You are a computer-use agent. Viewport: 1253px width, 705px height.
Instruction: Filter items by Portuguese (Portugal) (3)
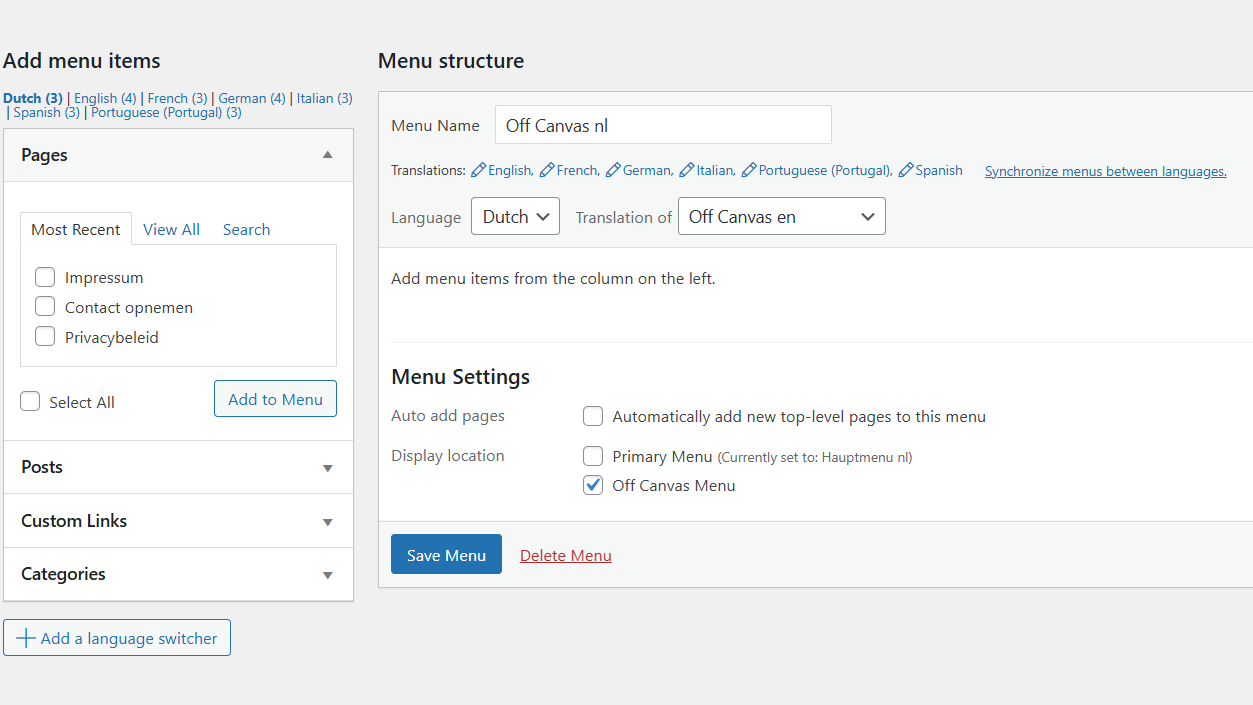coord(166,112)
